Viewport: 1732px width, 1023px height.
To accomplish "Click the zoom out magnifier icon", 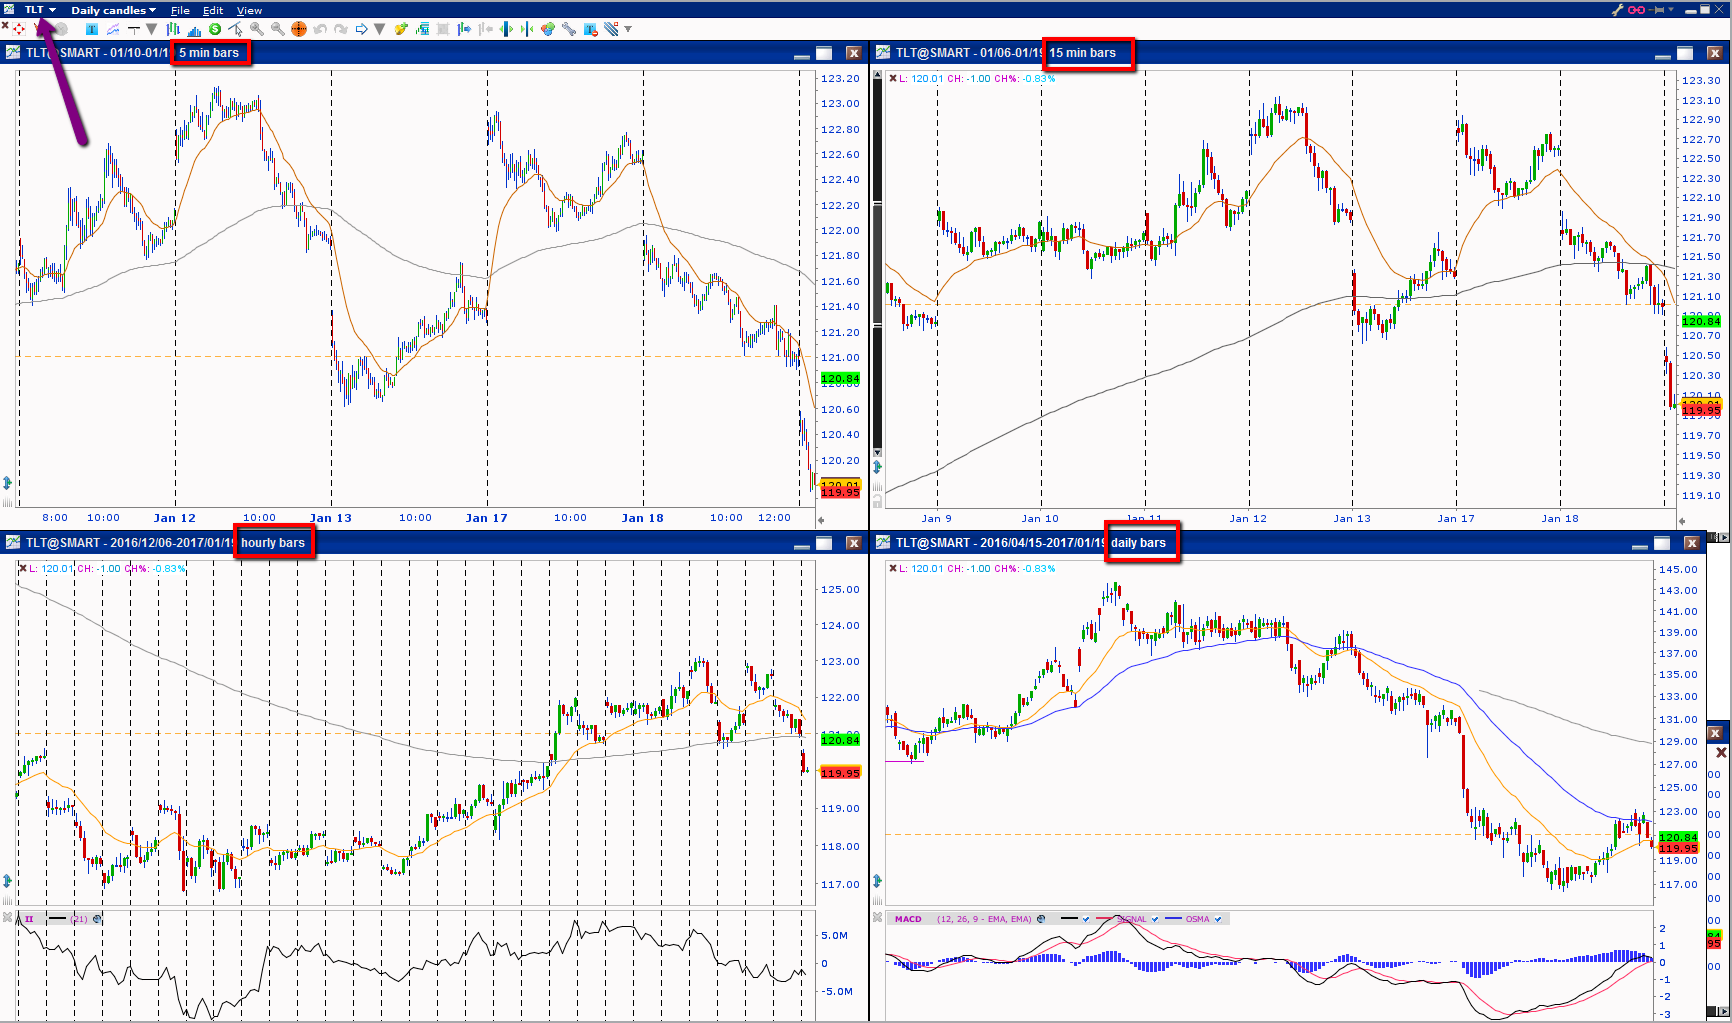I will point(278,29).
